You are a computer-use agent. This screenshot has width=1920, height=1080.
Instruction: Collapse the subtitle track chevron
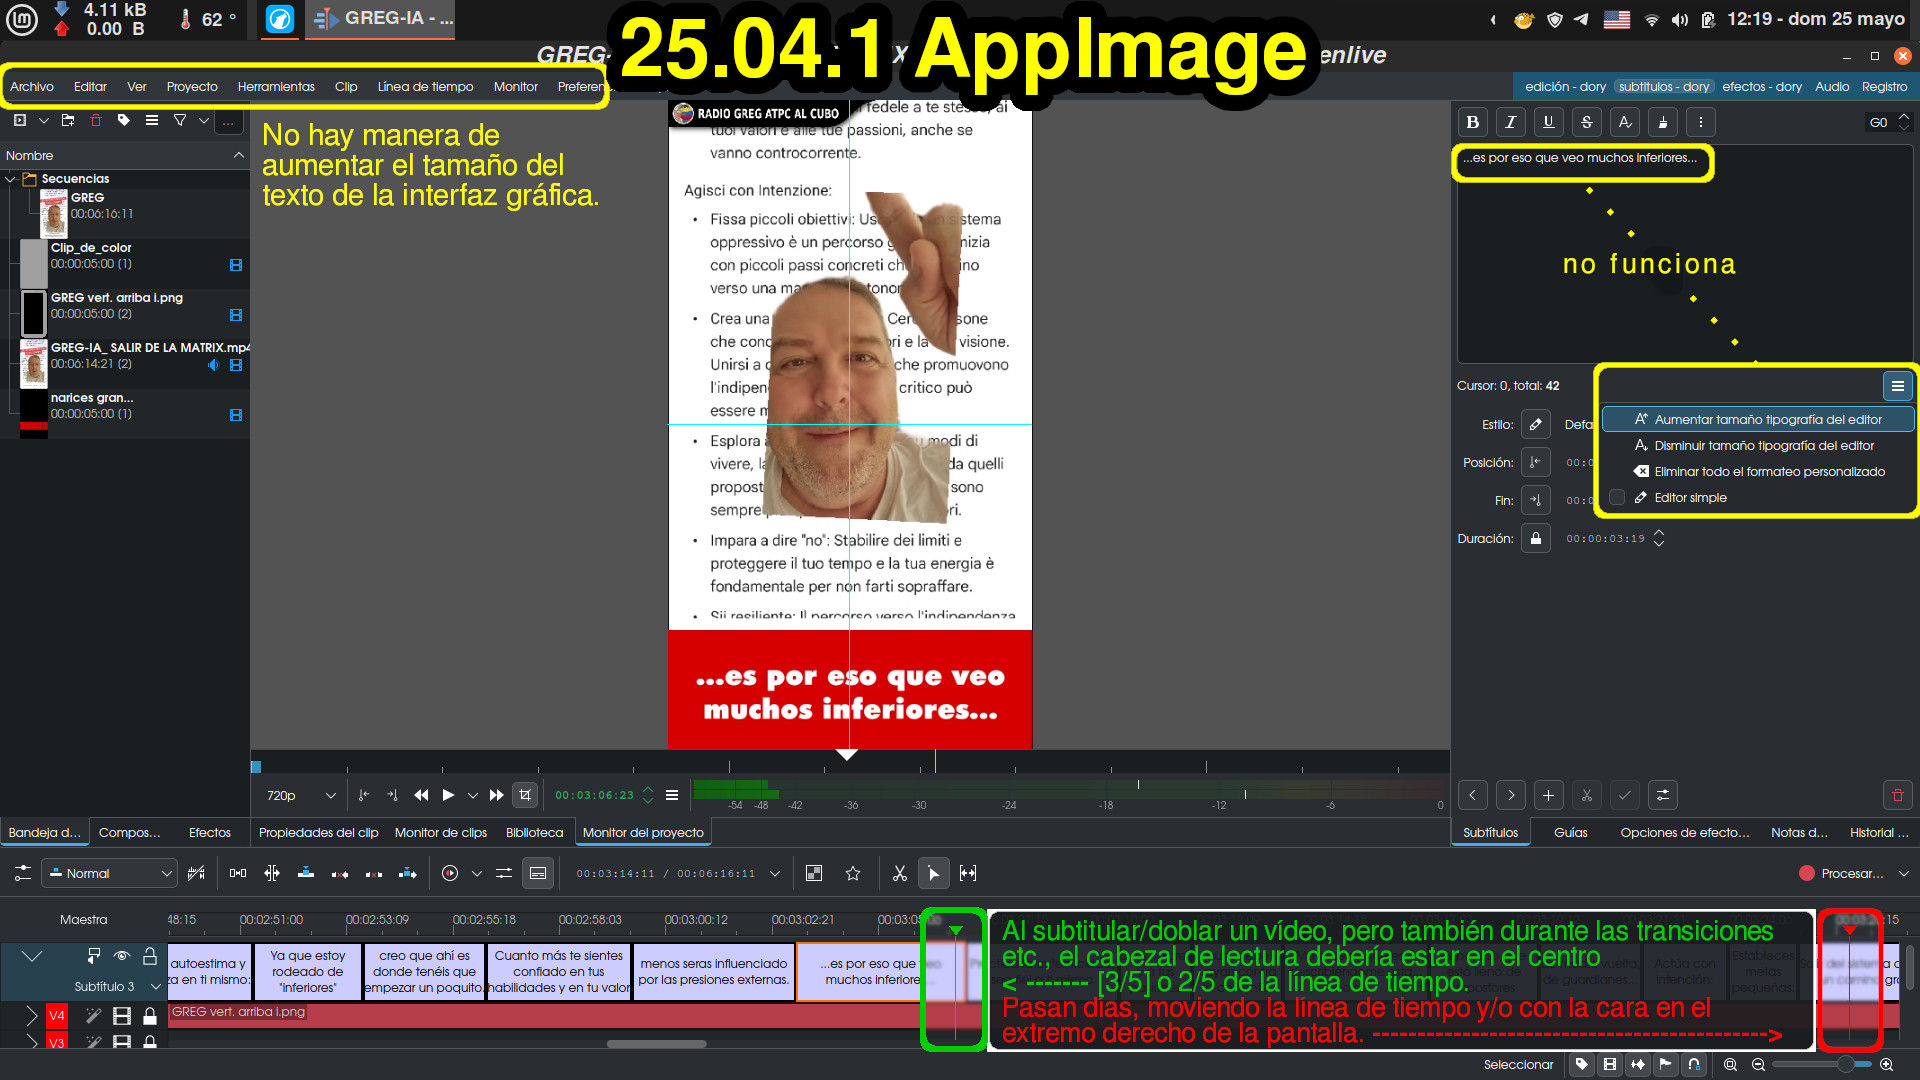click(x=32, y=956)
